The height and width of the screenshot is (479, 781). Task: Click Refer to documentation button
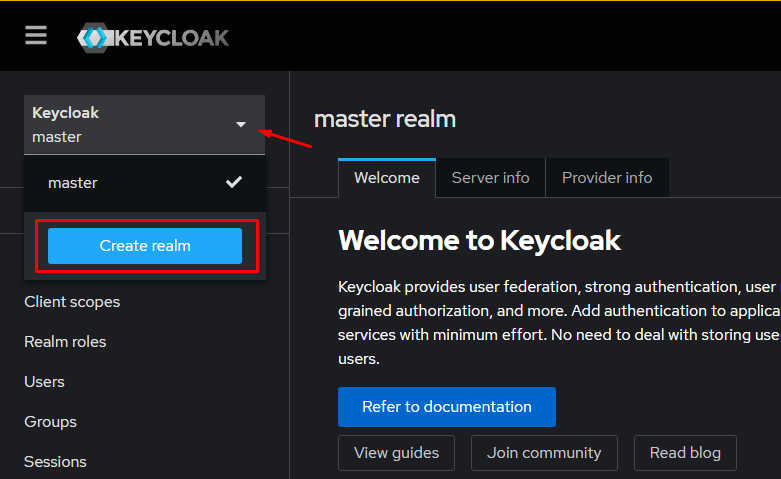[x=446, y=407]
